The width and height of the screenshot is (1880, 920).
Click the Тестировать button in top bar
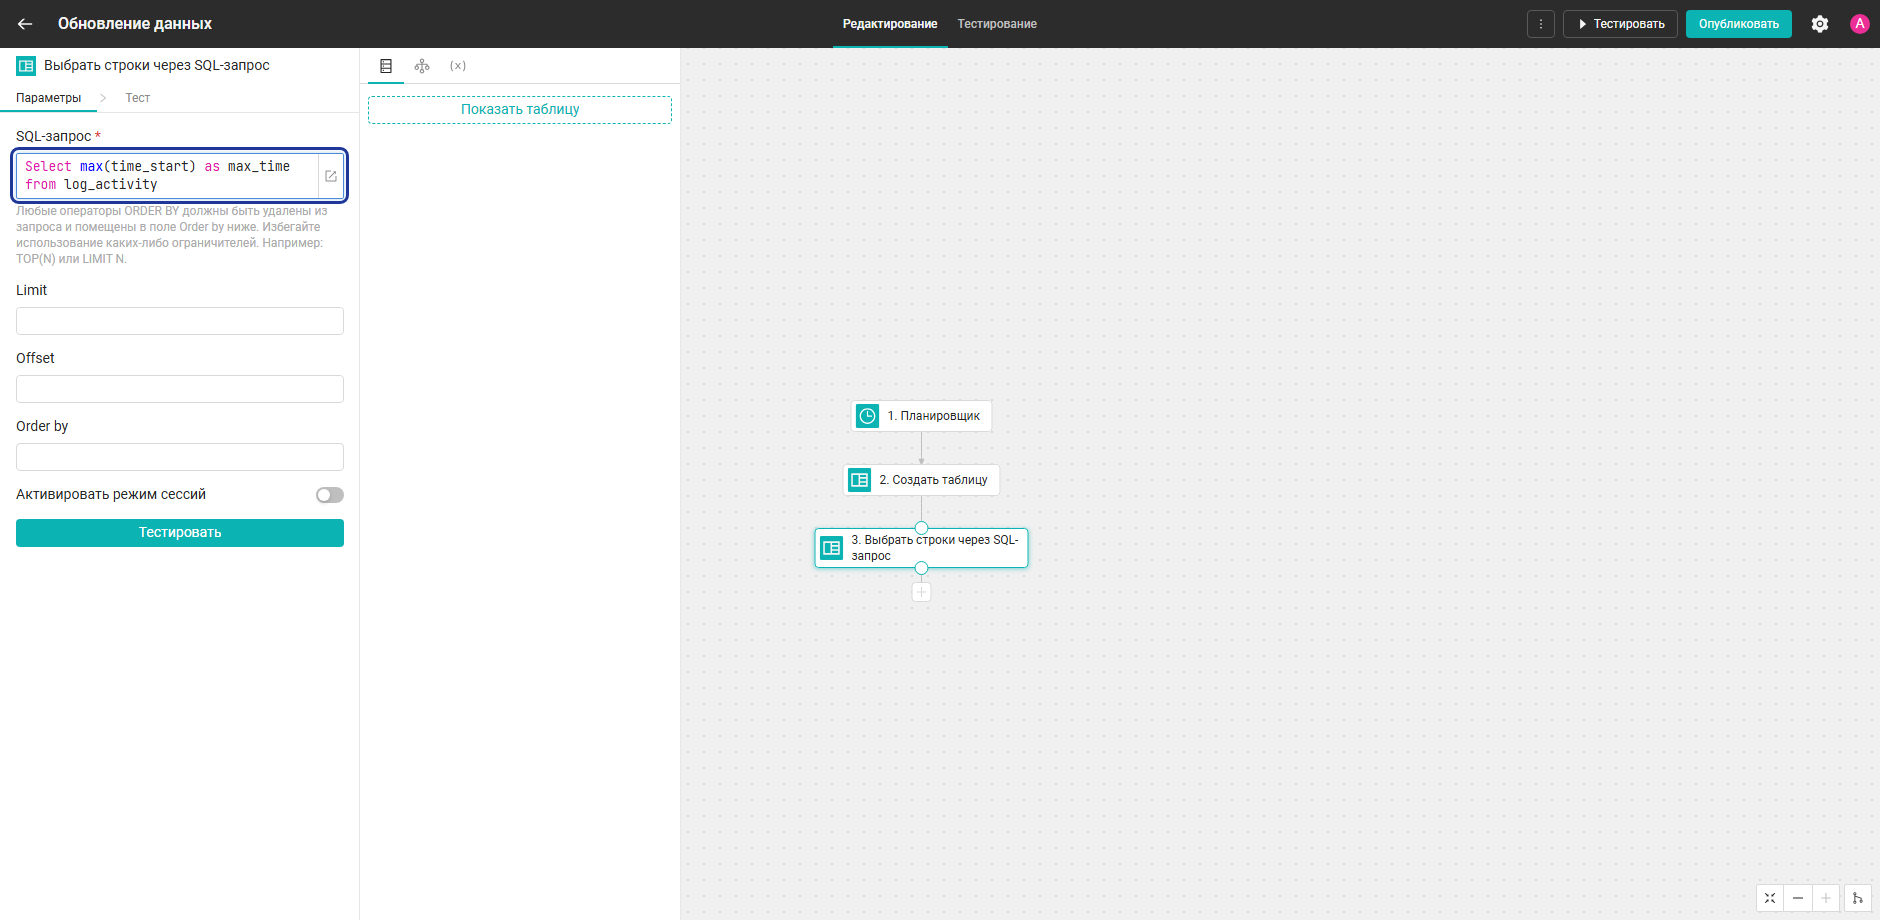click(x=1621, y=24)
